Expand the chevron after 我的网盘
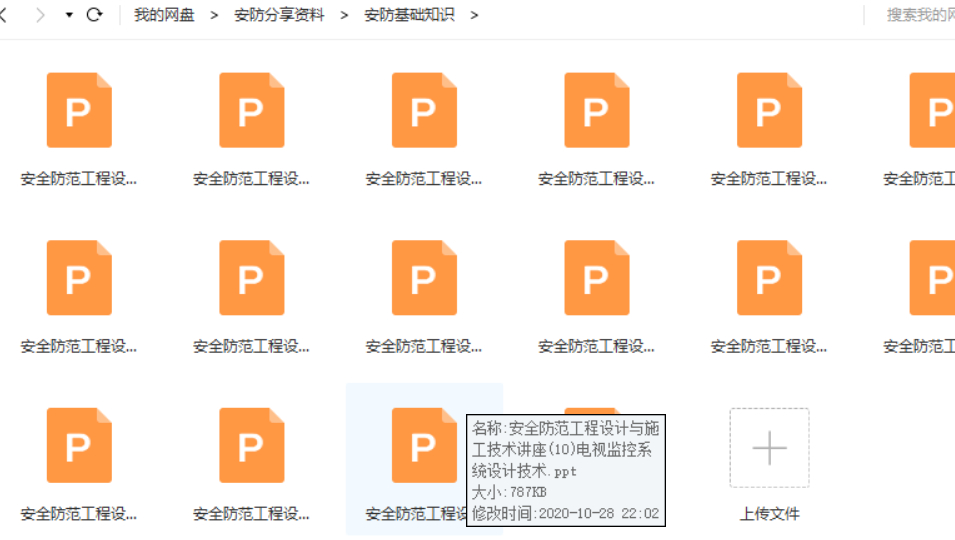 tap(214, 15)
